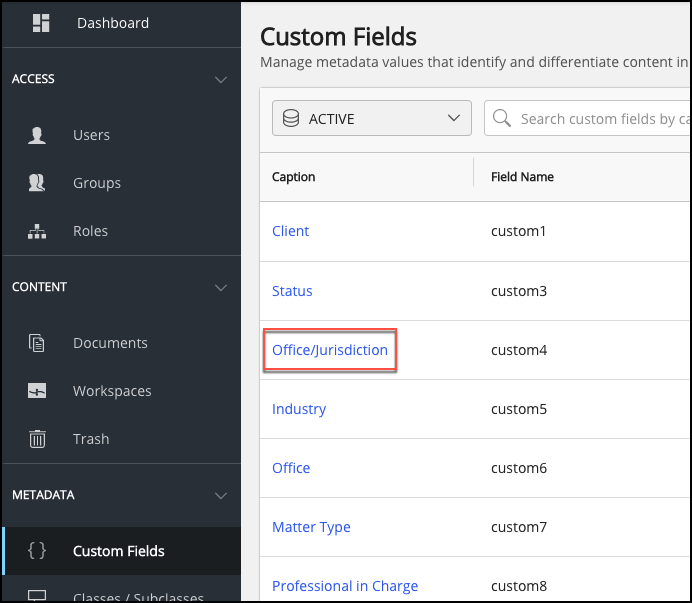Screen dimensions: 692x603
Task: Go to Groups in sidebar
Action: tap(97, 183)
